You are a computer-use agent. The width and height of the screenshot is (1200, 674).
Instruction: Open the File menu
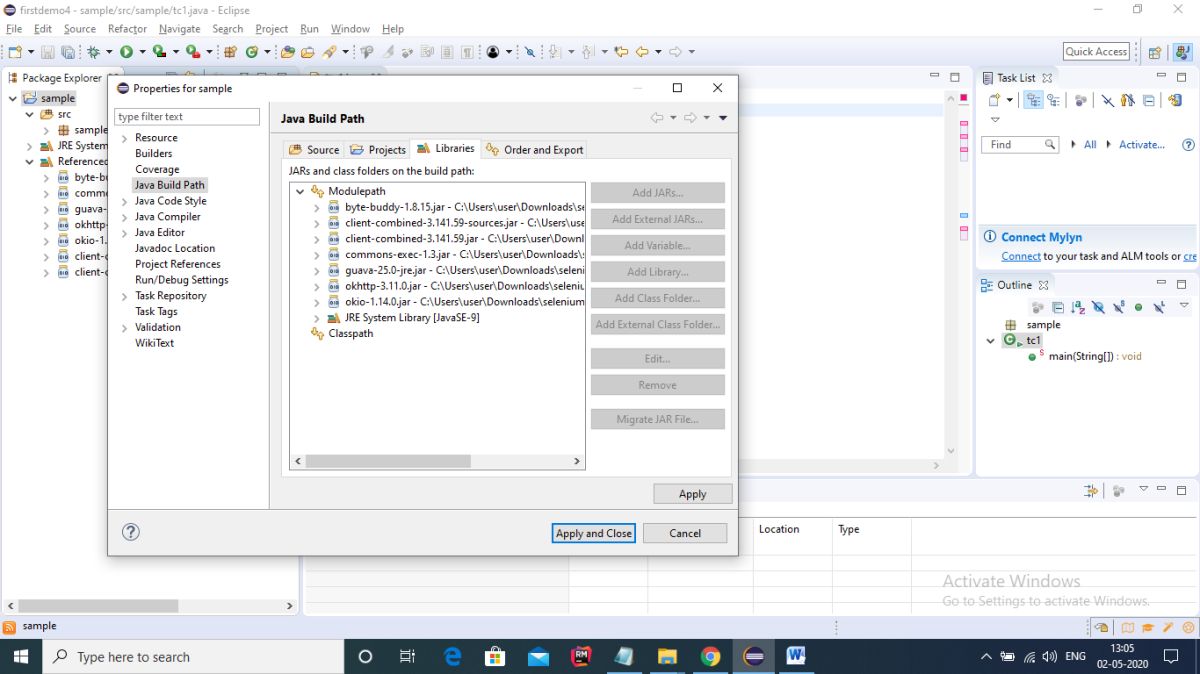click(14, 29)
